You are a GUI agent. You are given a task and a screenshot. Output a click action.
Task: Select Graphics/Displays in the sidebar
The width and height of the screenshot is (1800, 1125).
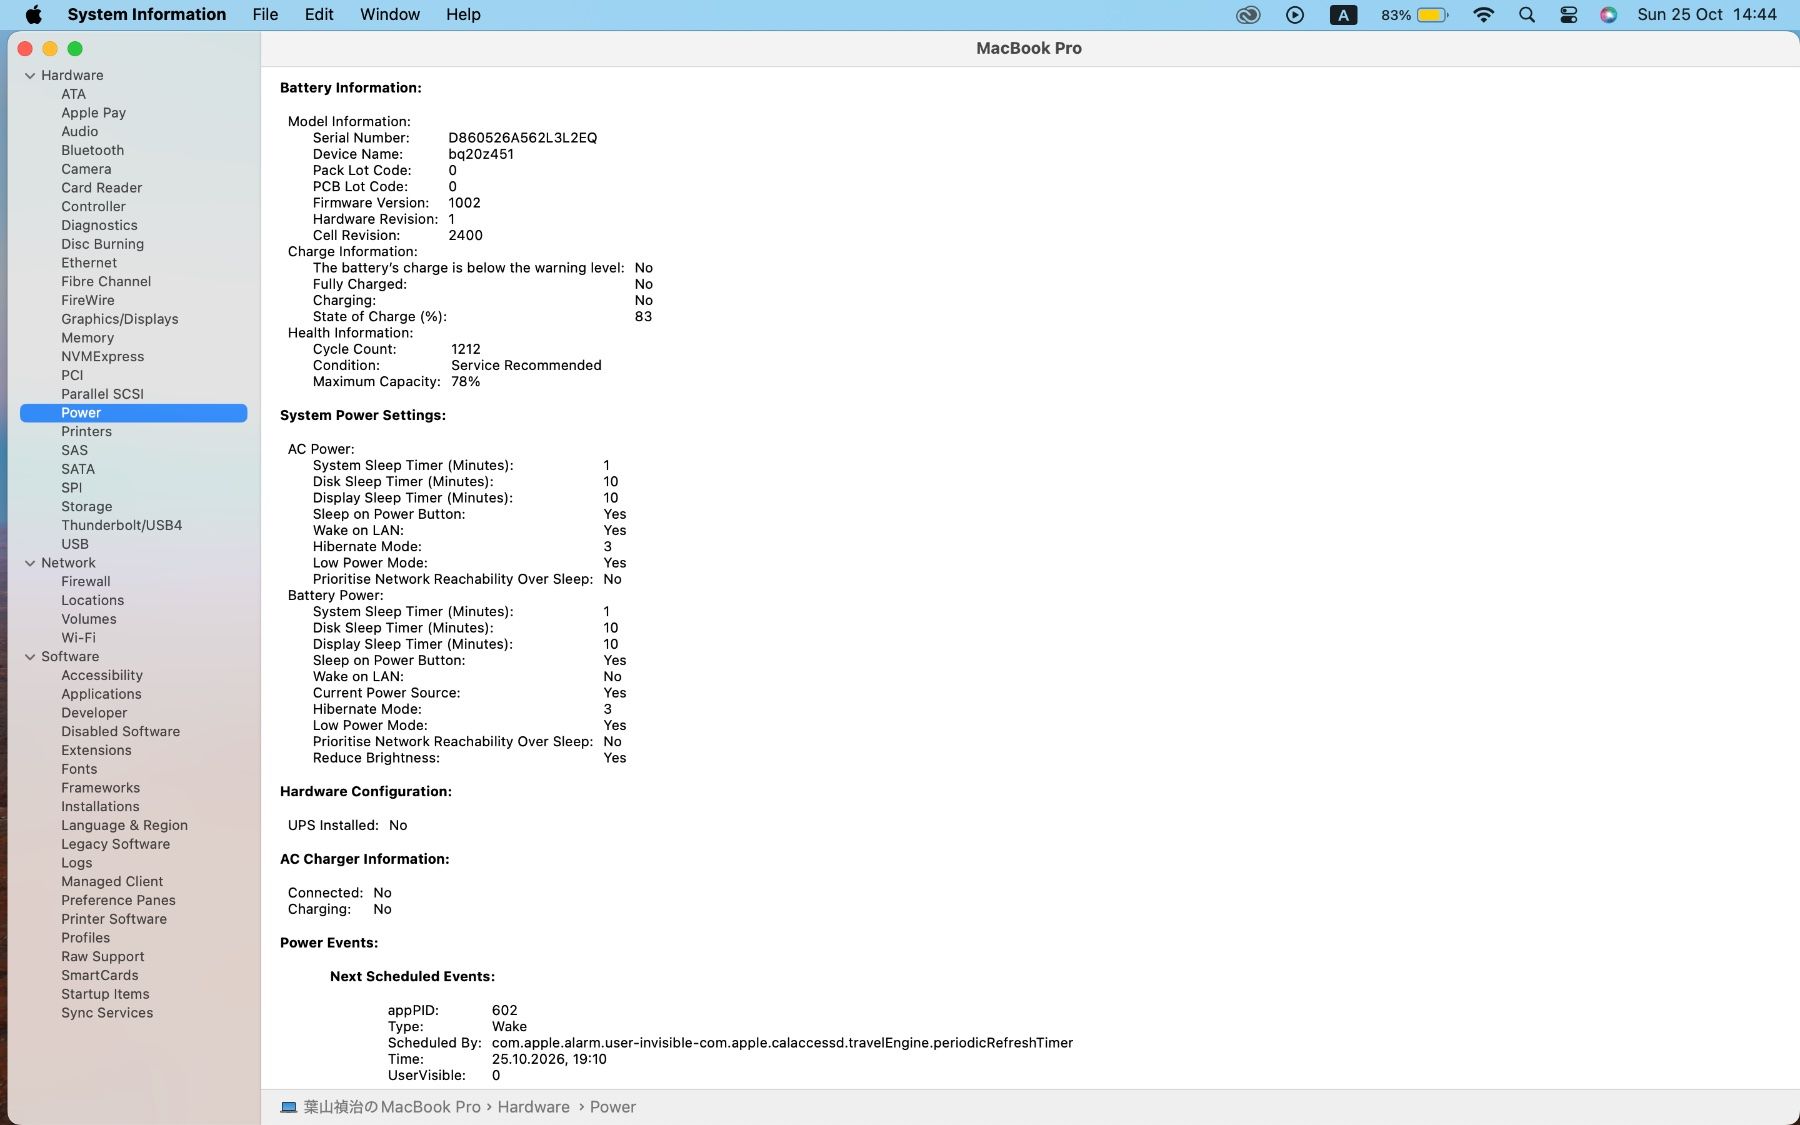pyautogui.click(x=120, y=319)
